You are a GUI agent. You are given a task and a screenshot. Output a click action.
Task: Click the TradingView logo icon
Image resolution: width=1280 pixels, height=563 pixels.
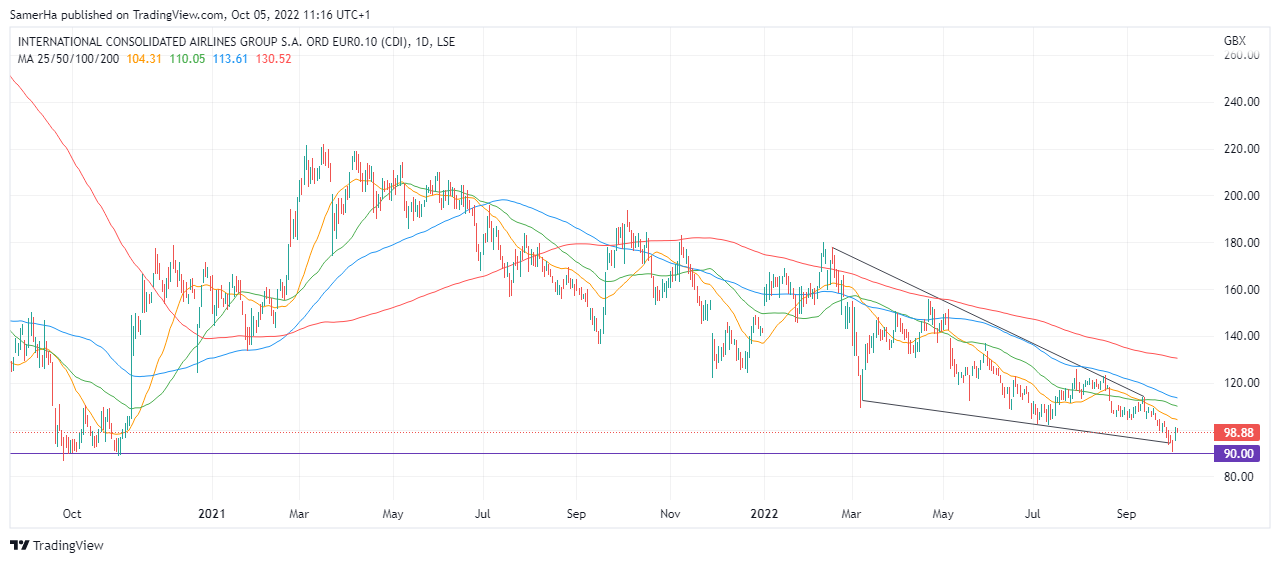19,545
